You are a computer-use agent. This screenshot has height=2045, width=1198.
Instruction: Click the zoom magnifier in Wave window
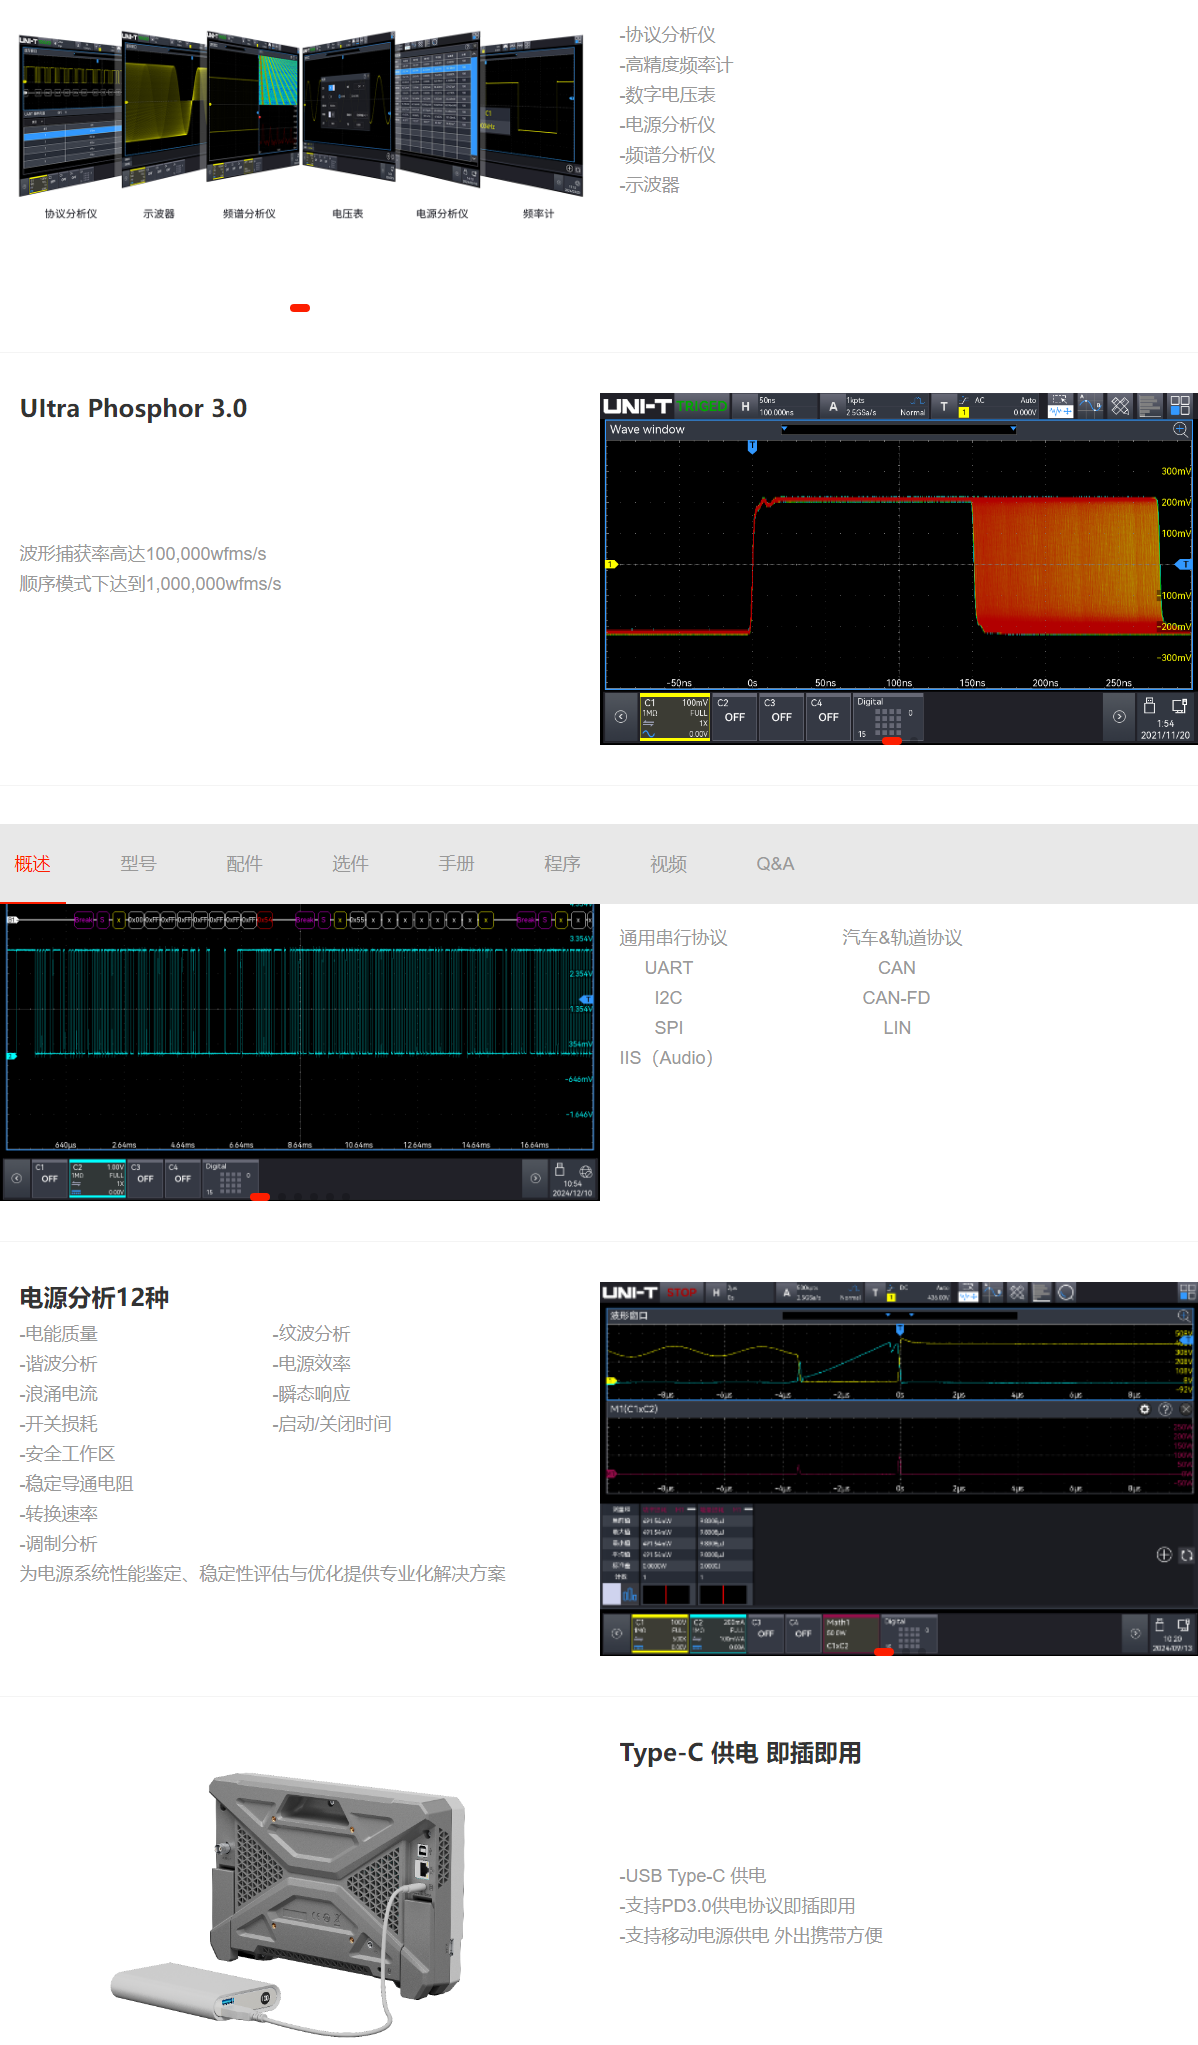[x=1180, y=430]
